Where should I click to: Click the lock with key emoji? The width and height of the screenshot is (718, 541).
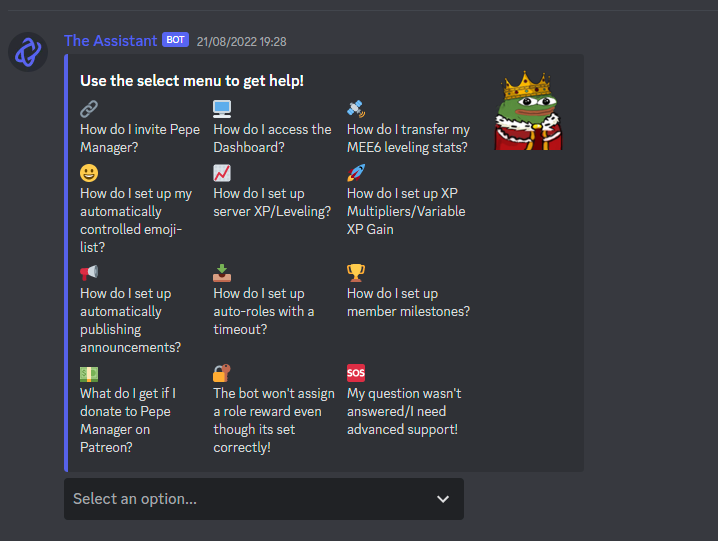(222, 373)
